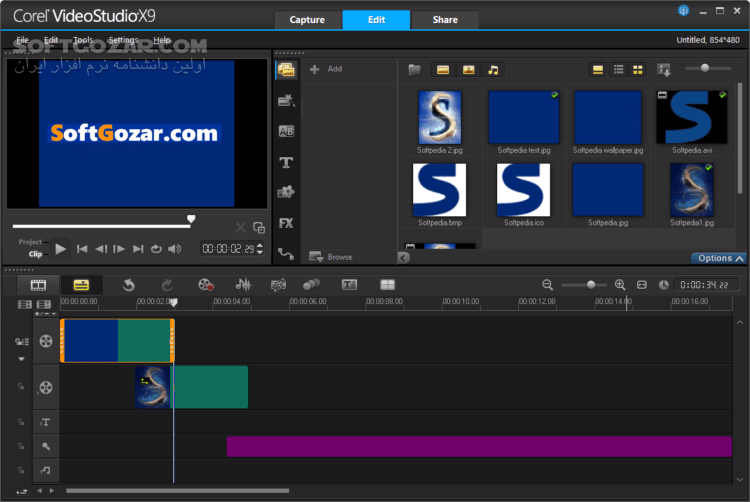Play the preview clip
Screen dimensions: 750x502
click(x=60, y=249)
